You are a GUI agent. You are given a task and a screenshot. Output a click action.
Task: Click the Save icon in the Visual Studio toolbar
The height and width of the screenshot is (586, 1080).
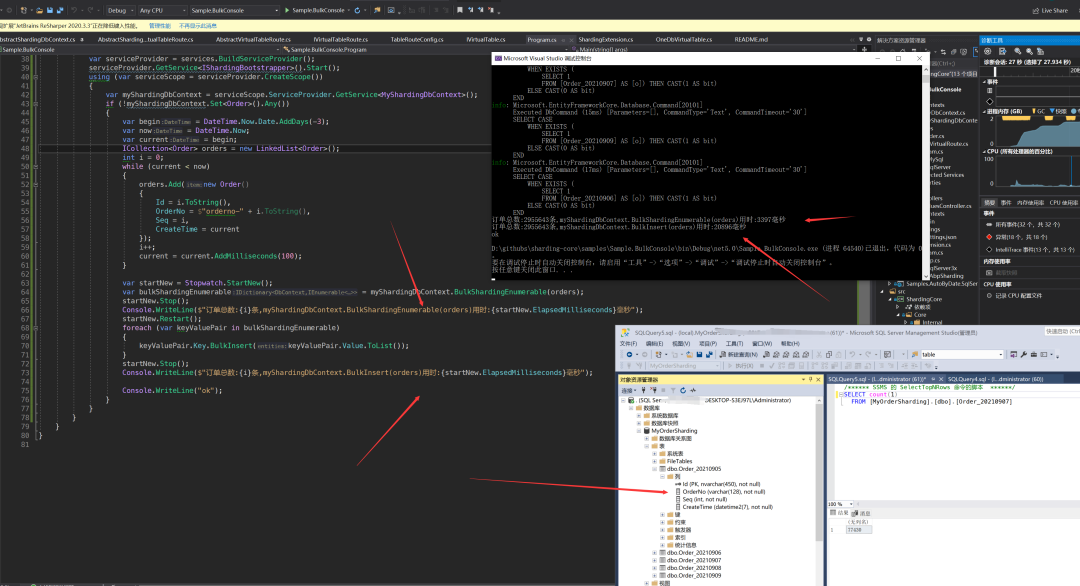[50, 10]
